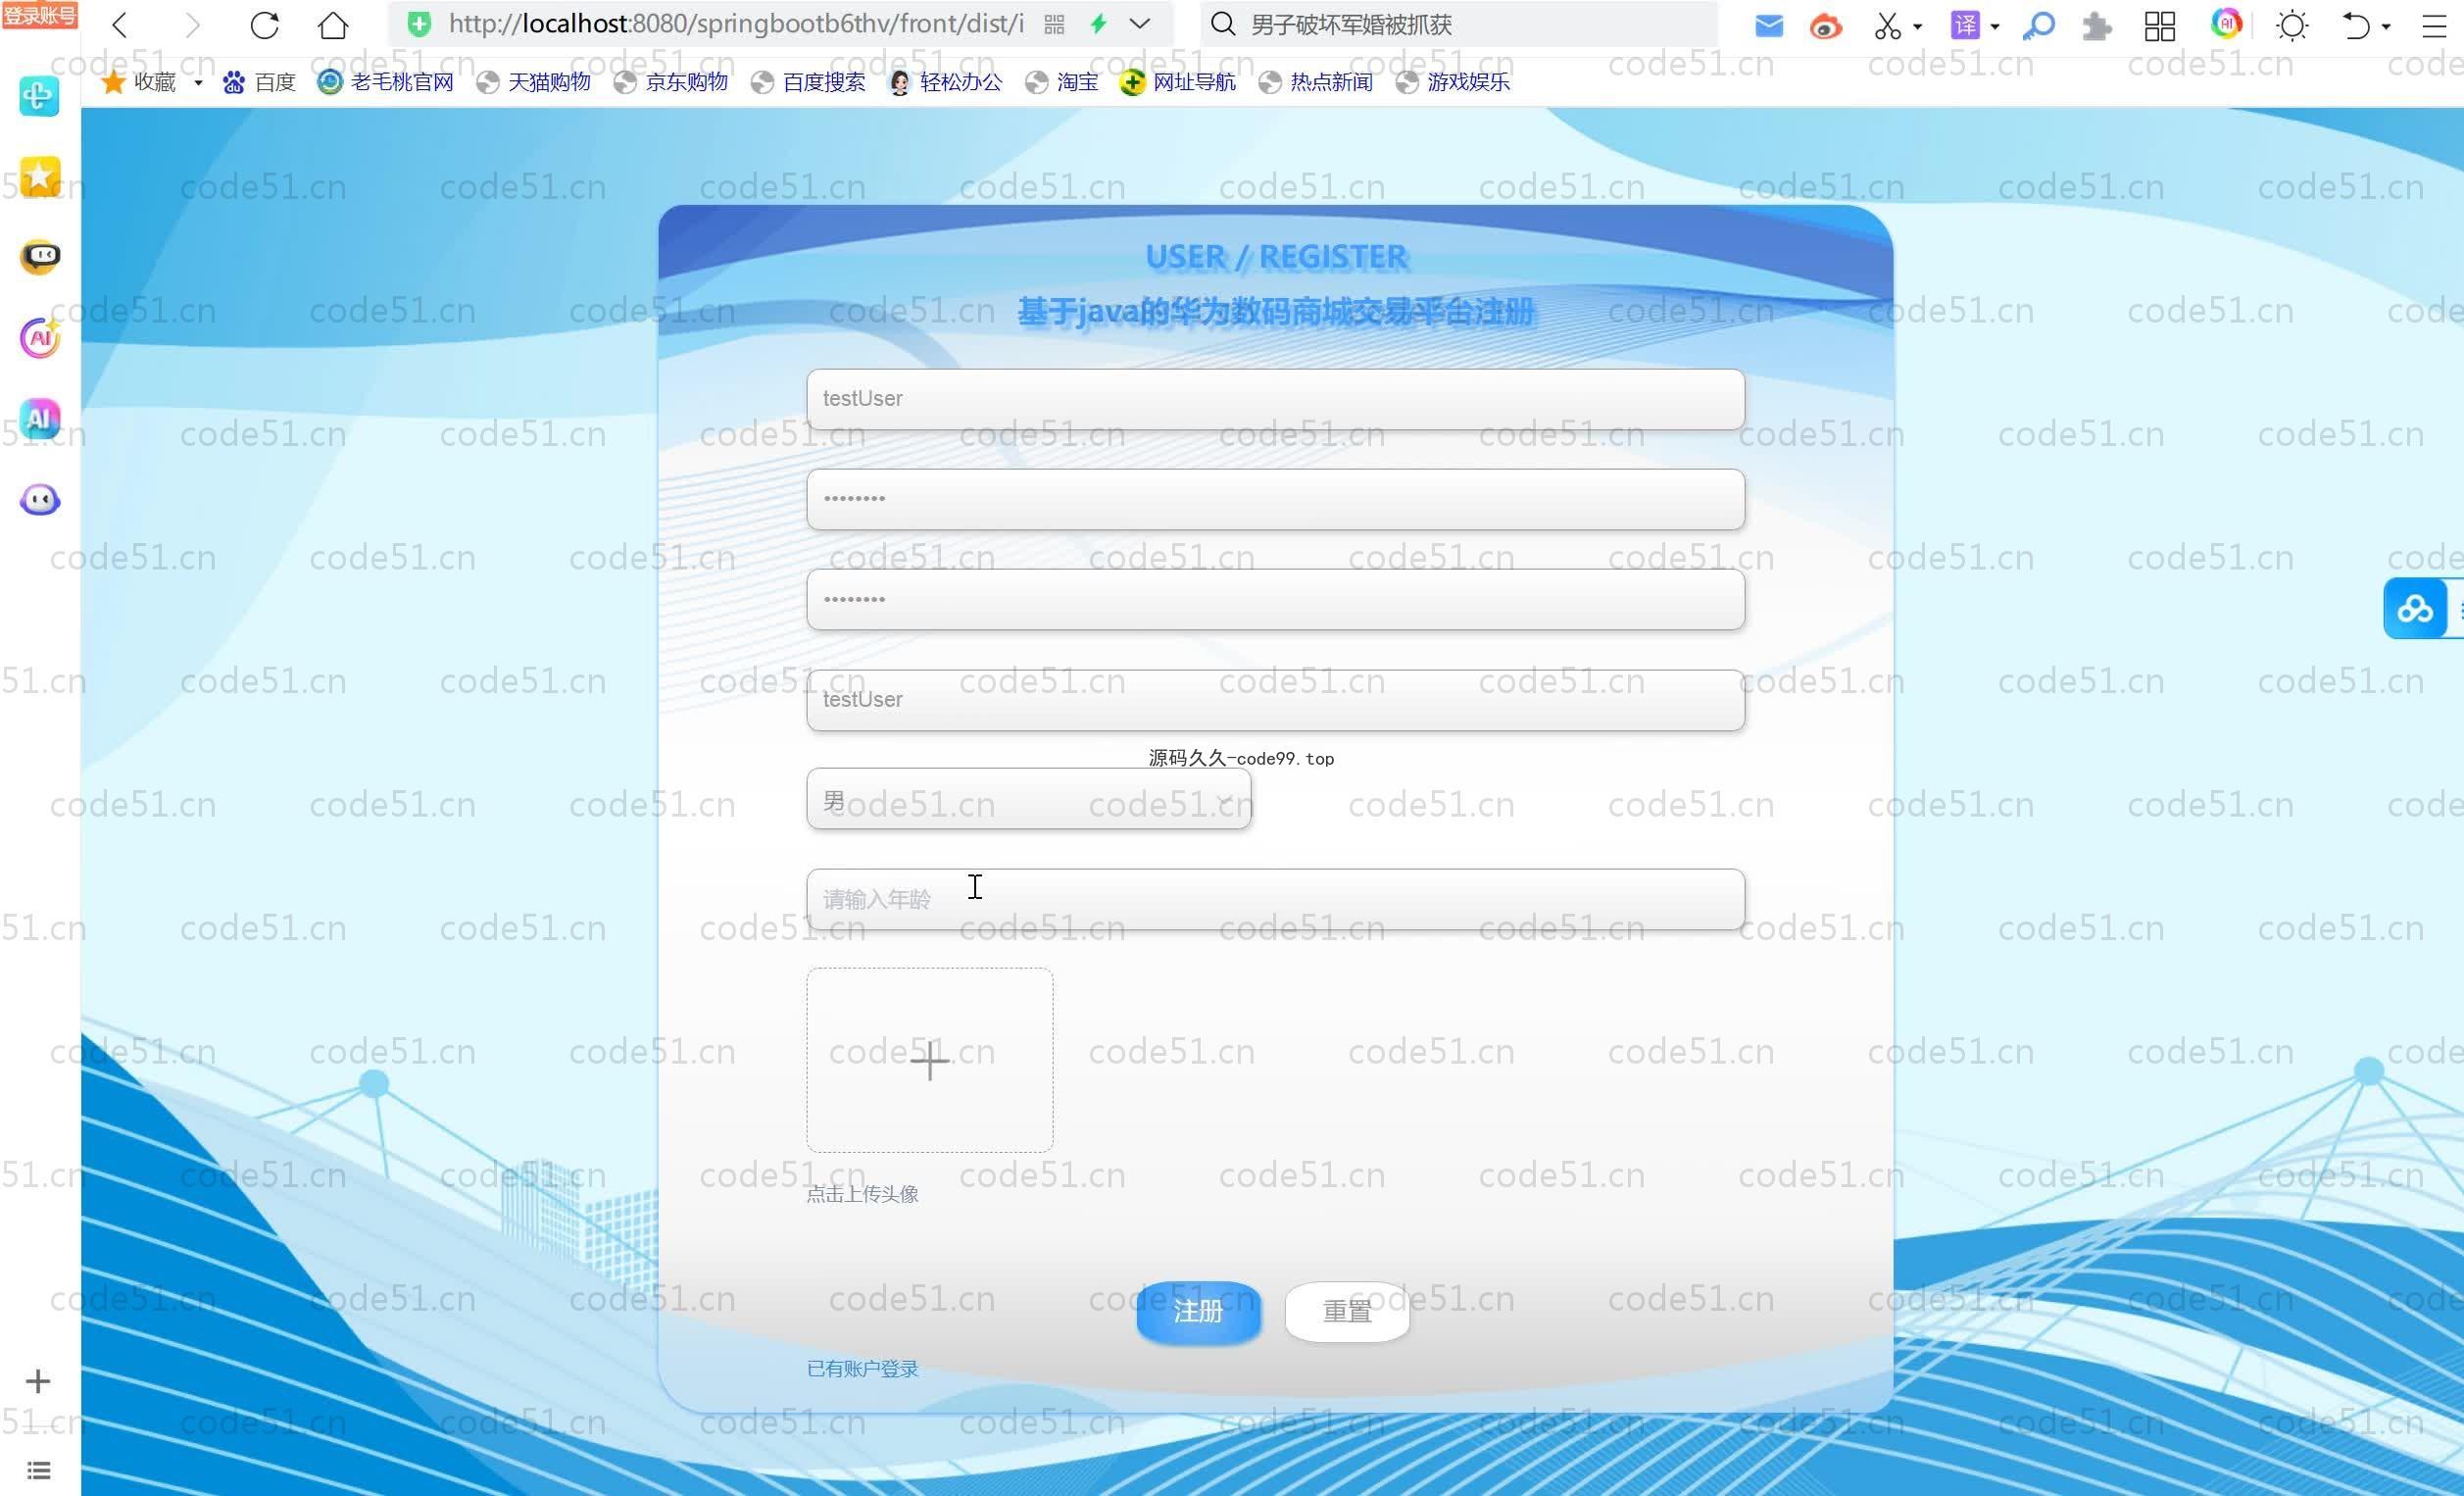
Task: Open the QR code icon in address bar
Action: click(1054, 25)
